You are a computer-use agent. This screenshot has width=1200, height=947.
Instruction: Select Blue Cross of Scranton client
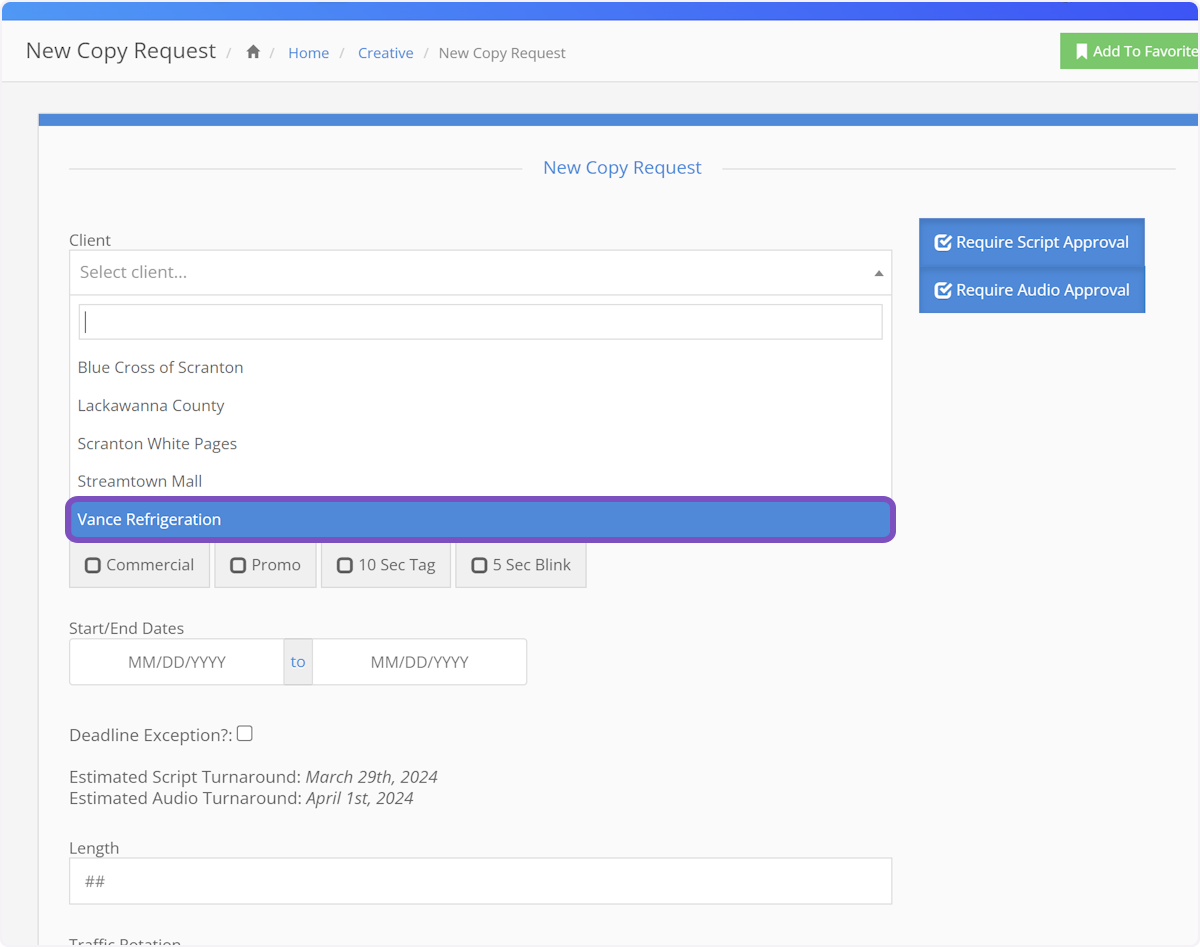pos(161,368)
